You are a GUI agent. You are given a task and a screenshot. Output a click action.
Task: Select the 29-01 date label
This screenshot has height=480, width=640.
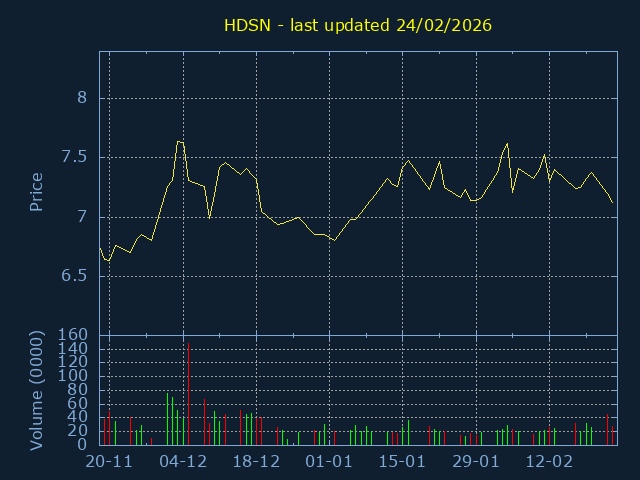476,462
